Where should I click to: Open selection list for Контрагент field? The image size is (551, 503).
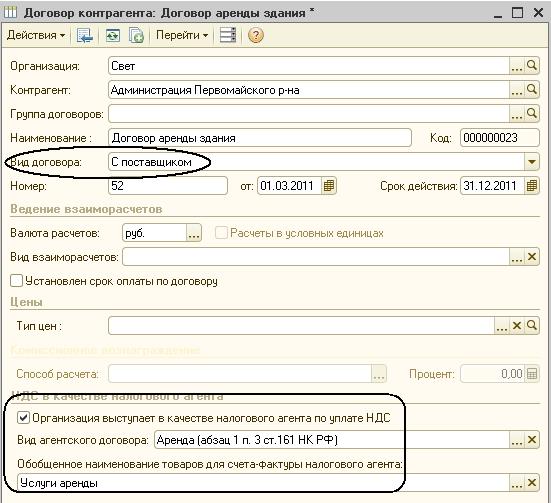[x=517, y=90]
